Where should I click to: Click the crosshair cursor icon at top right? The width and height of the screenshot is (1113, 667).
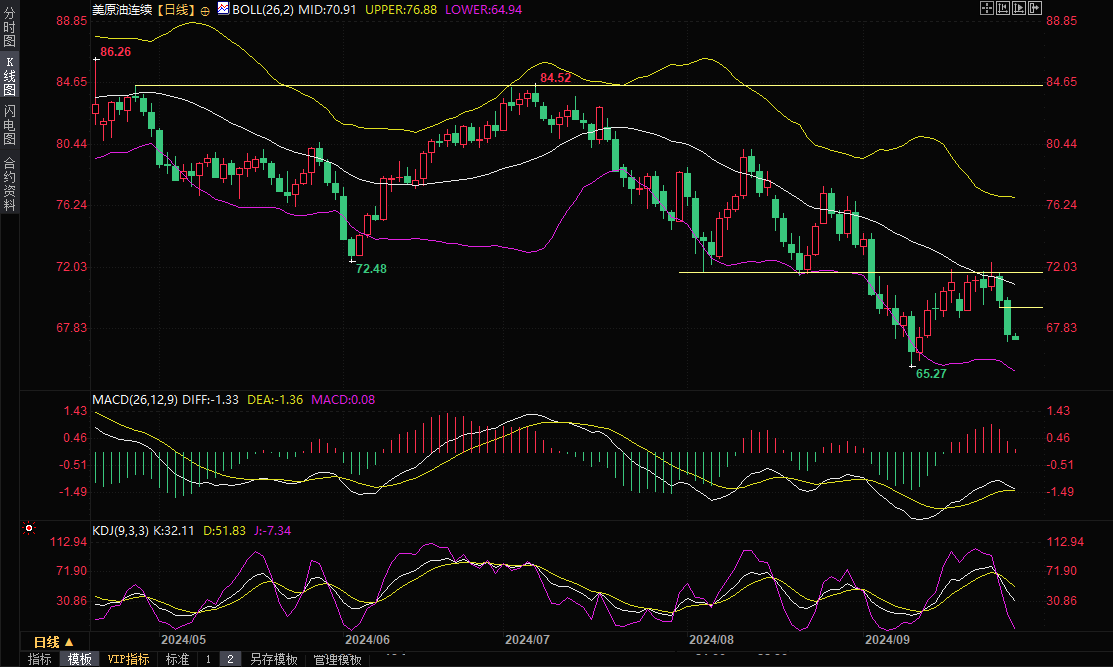coord(986,8)
